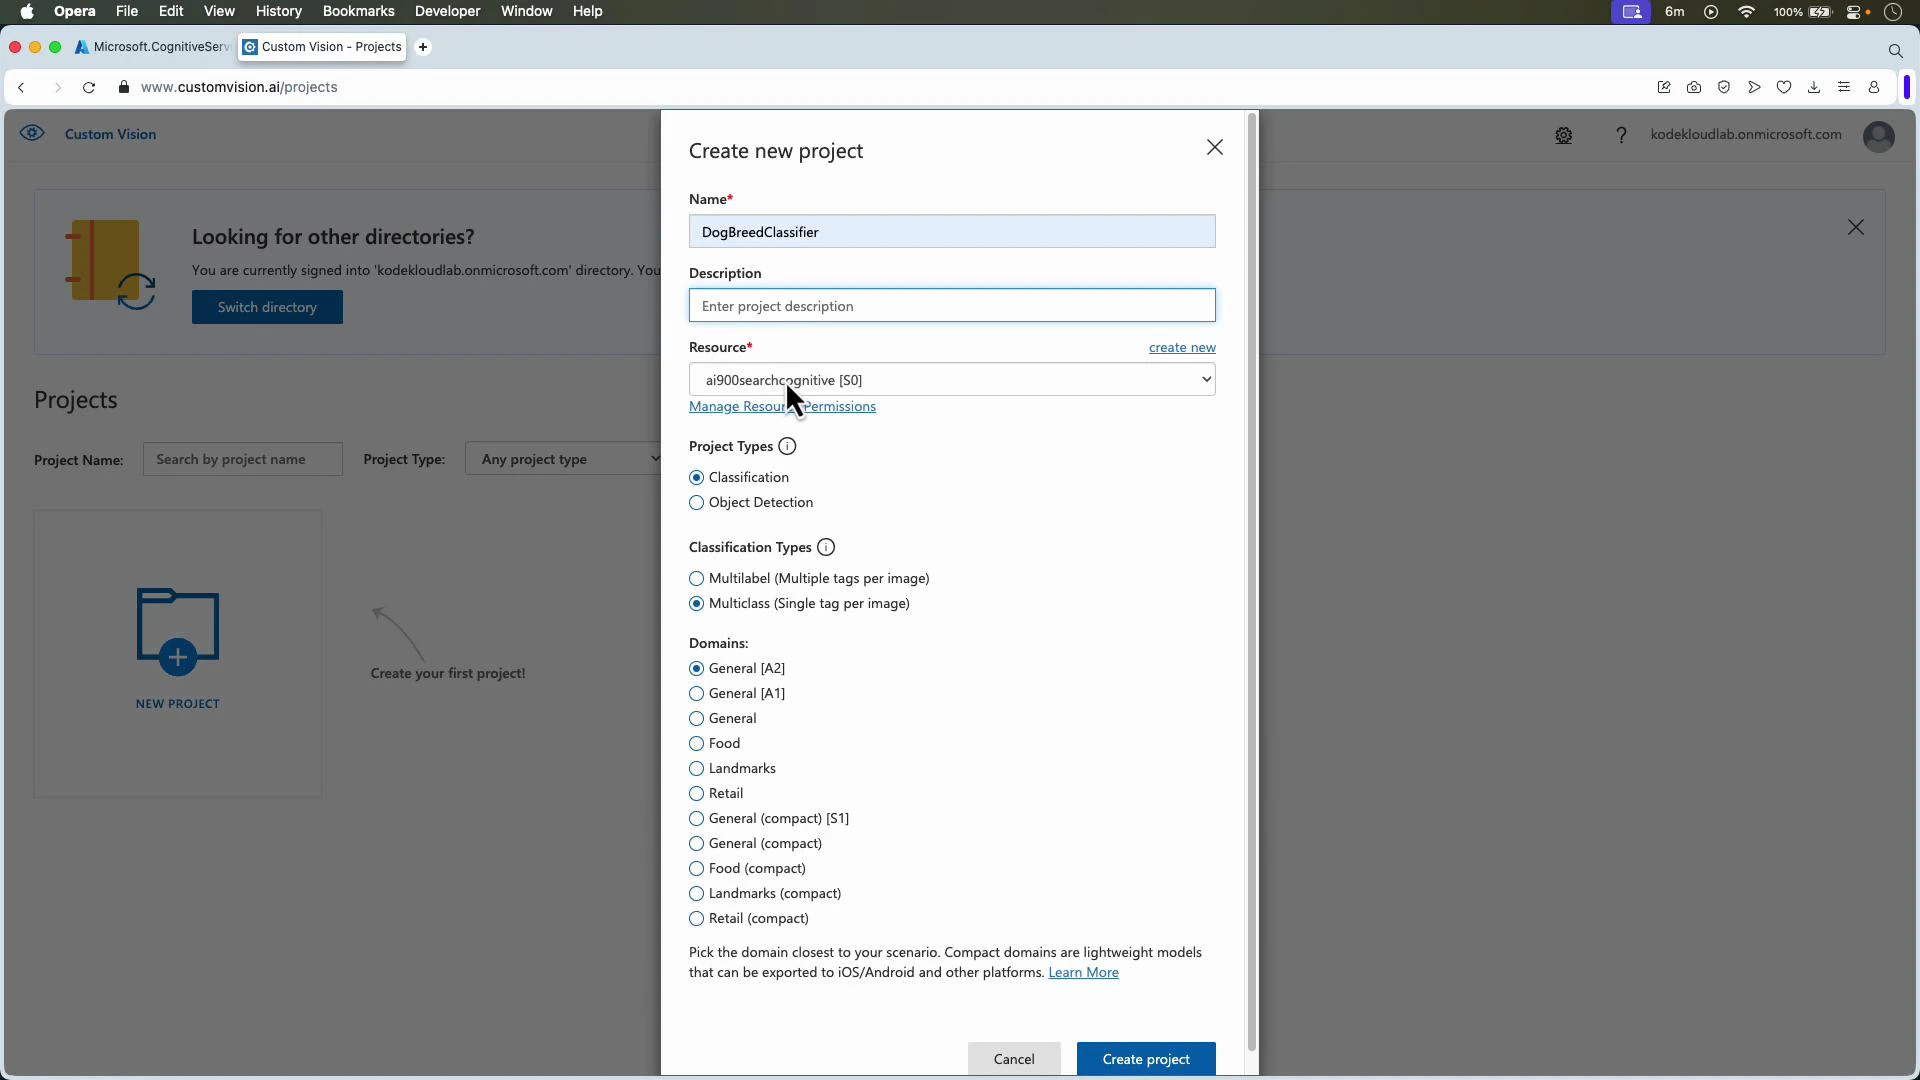Click the New Project folder icon
The image size is (1920, 1080).
[x=178, y=631]
